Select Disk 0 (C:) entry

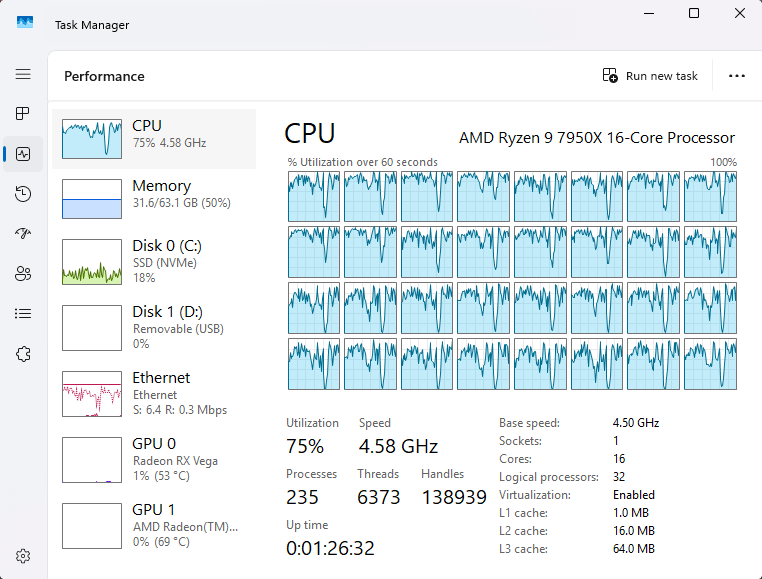click(x=154, y=262)
